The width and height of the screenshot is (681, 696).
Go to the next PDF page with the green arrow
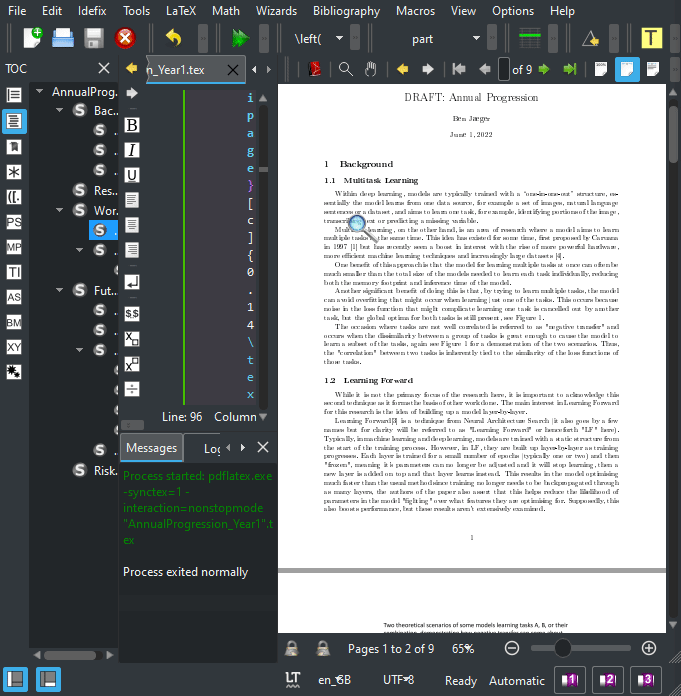(544, 69)
